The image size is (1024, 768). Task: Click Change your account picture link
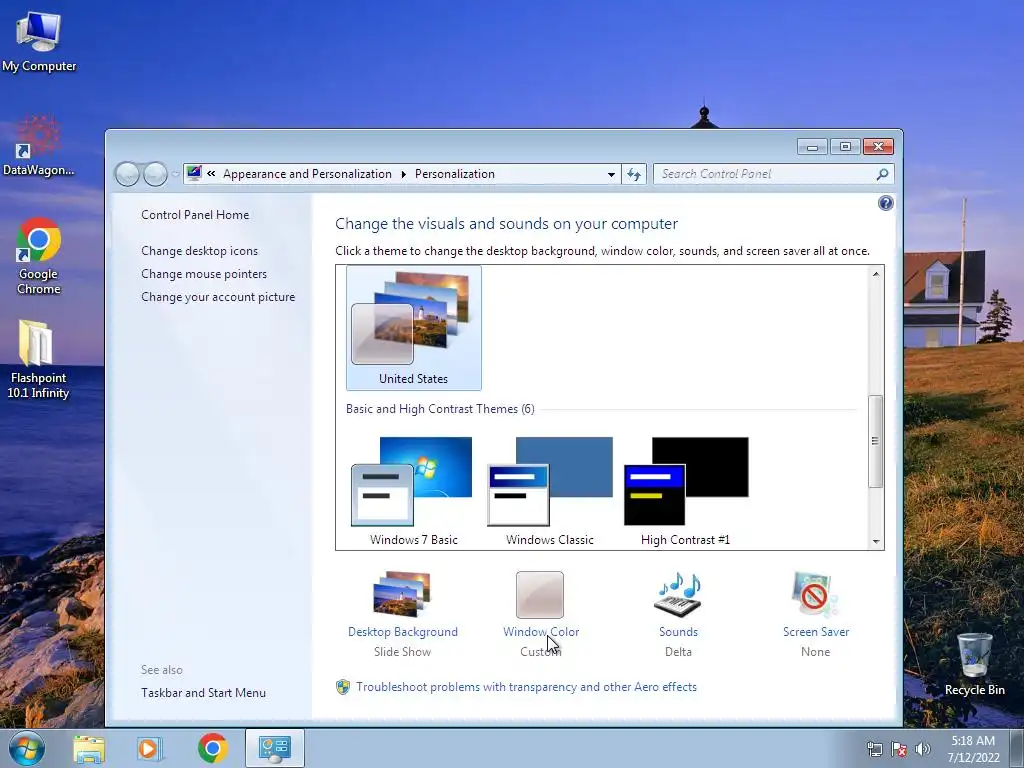218,296
